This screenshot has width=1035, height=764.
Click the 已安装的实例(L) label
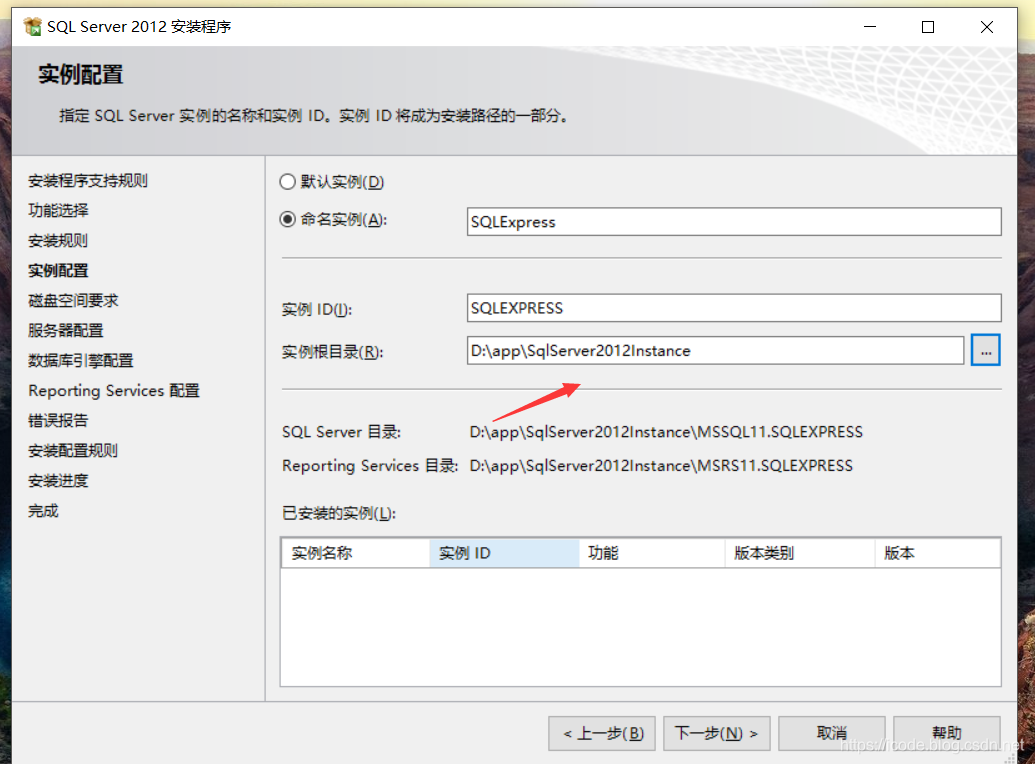[339, 513]
